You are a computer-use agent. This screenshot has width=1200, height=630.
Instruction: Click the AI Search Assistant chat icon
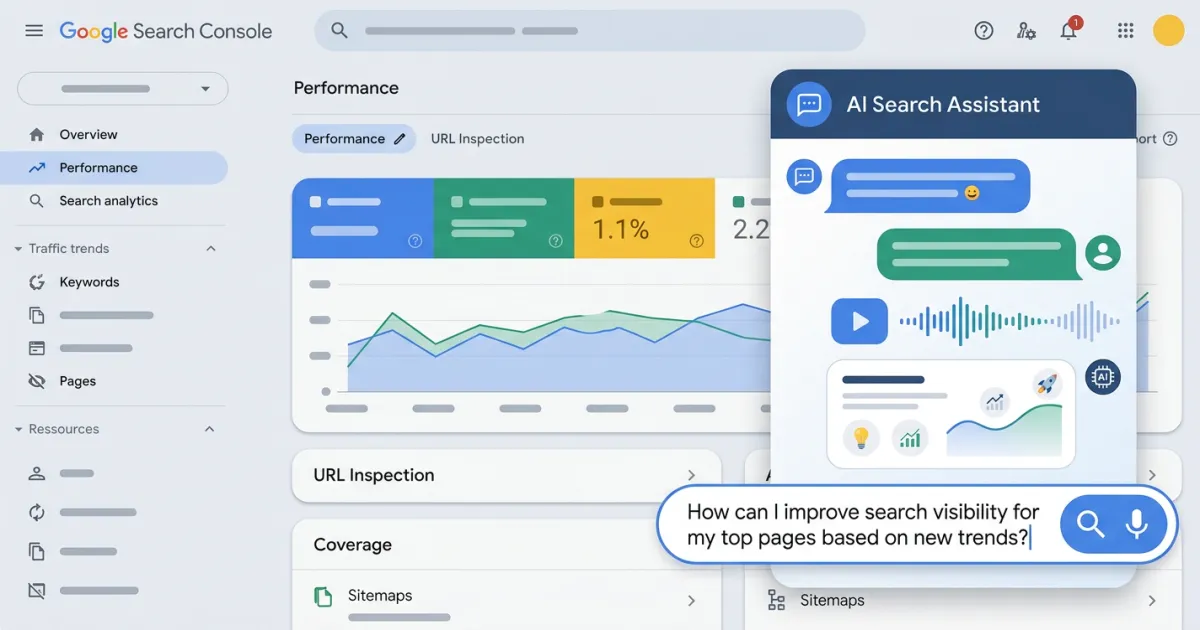point(809,104)
